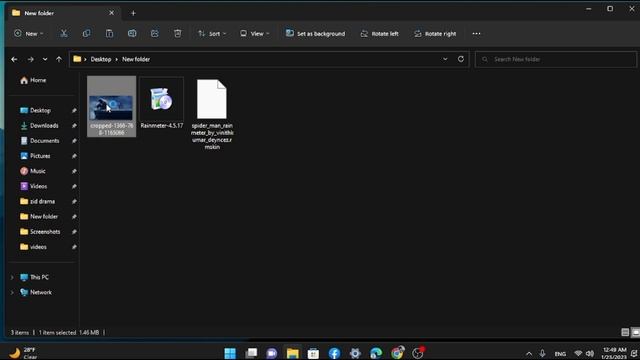Click Set as background button

pos(315,33)
